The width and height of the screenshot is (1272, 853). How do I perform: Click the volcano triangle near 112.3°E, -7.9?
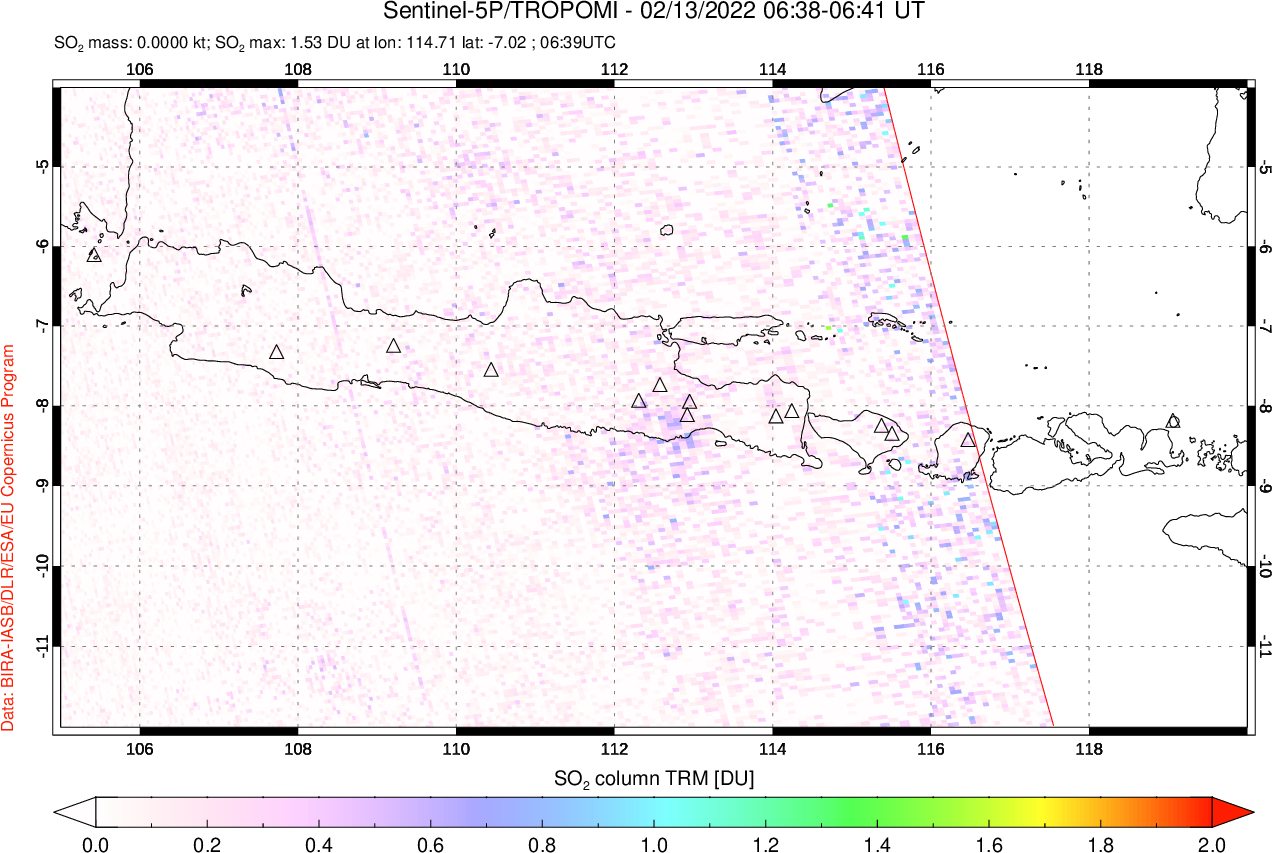pos(639,401)
